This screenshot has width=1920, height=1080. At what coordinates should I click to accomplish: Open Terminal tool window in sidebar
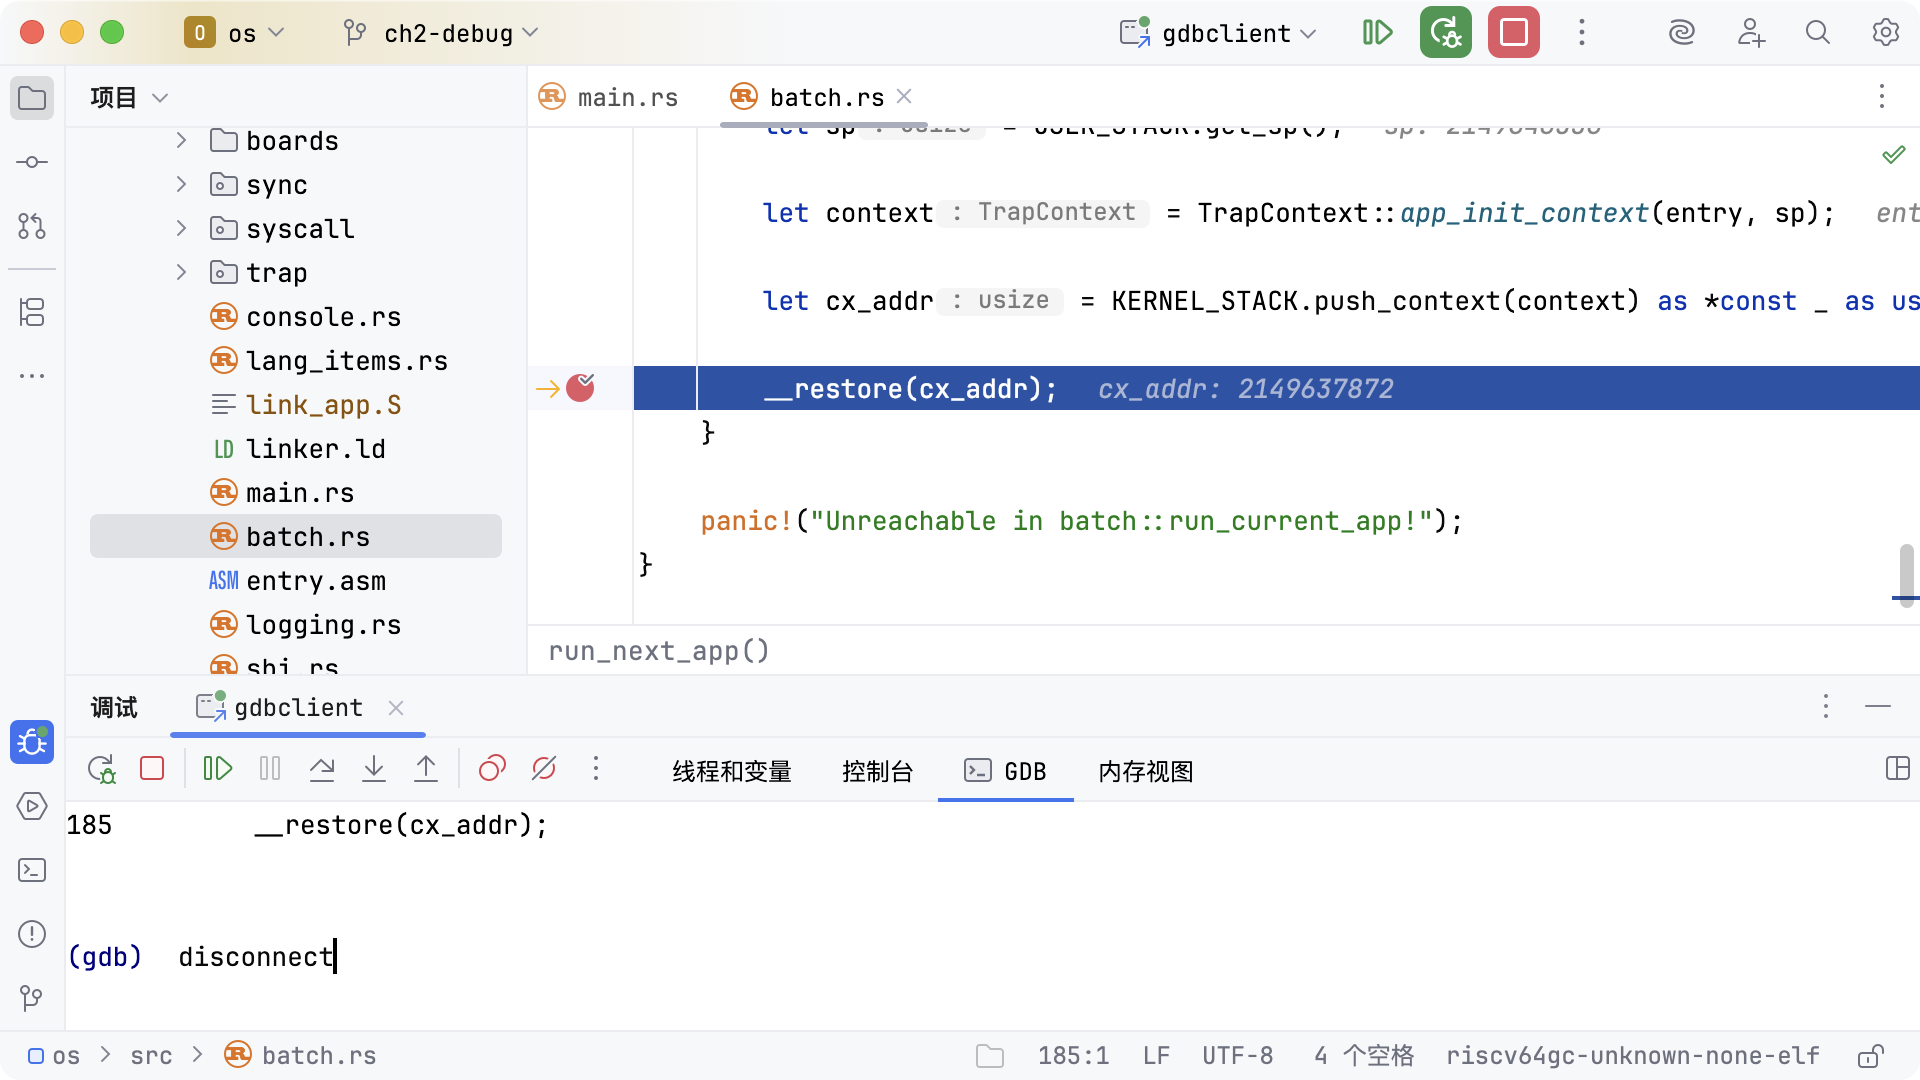(32, 870)
